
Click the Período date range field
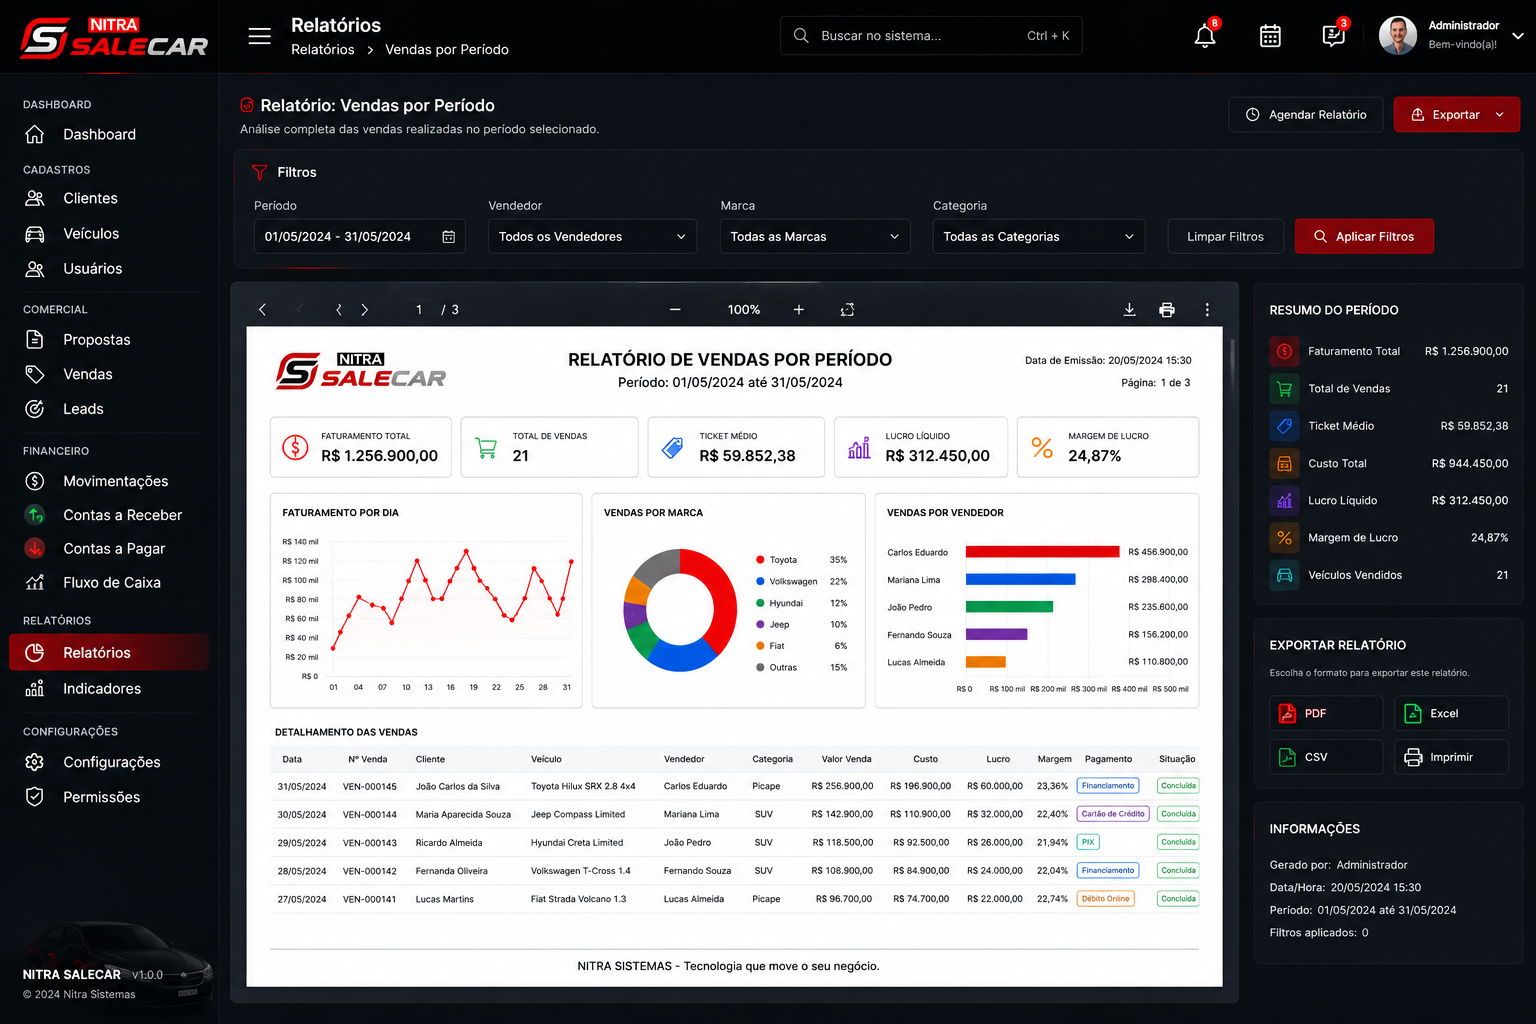tap(359, 237)
